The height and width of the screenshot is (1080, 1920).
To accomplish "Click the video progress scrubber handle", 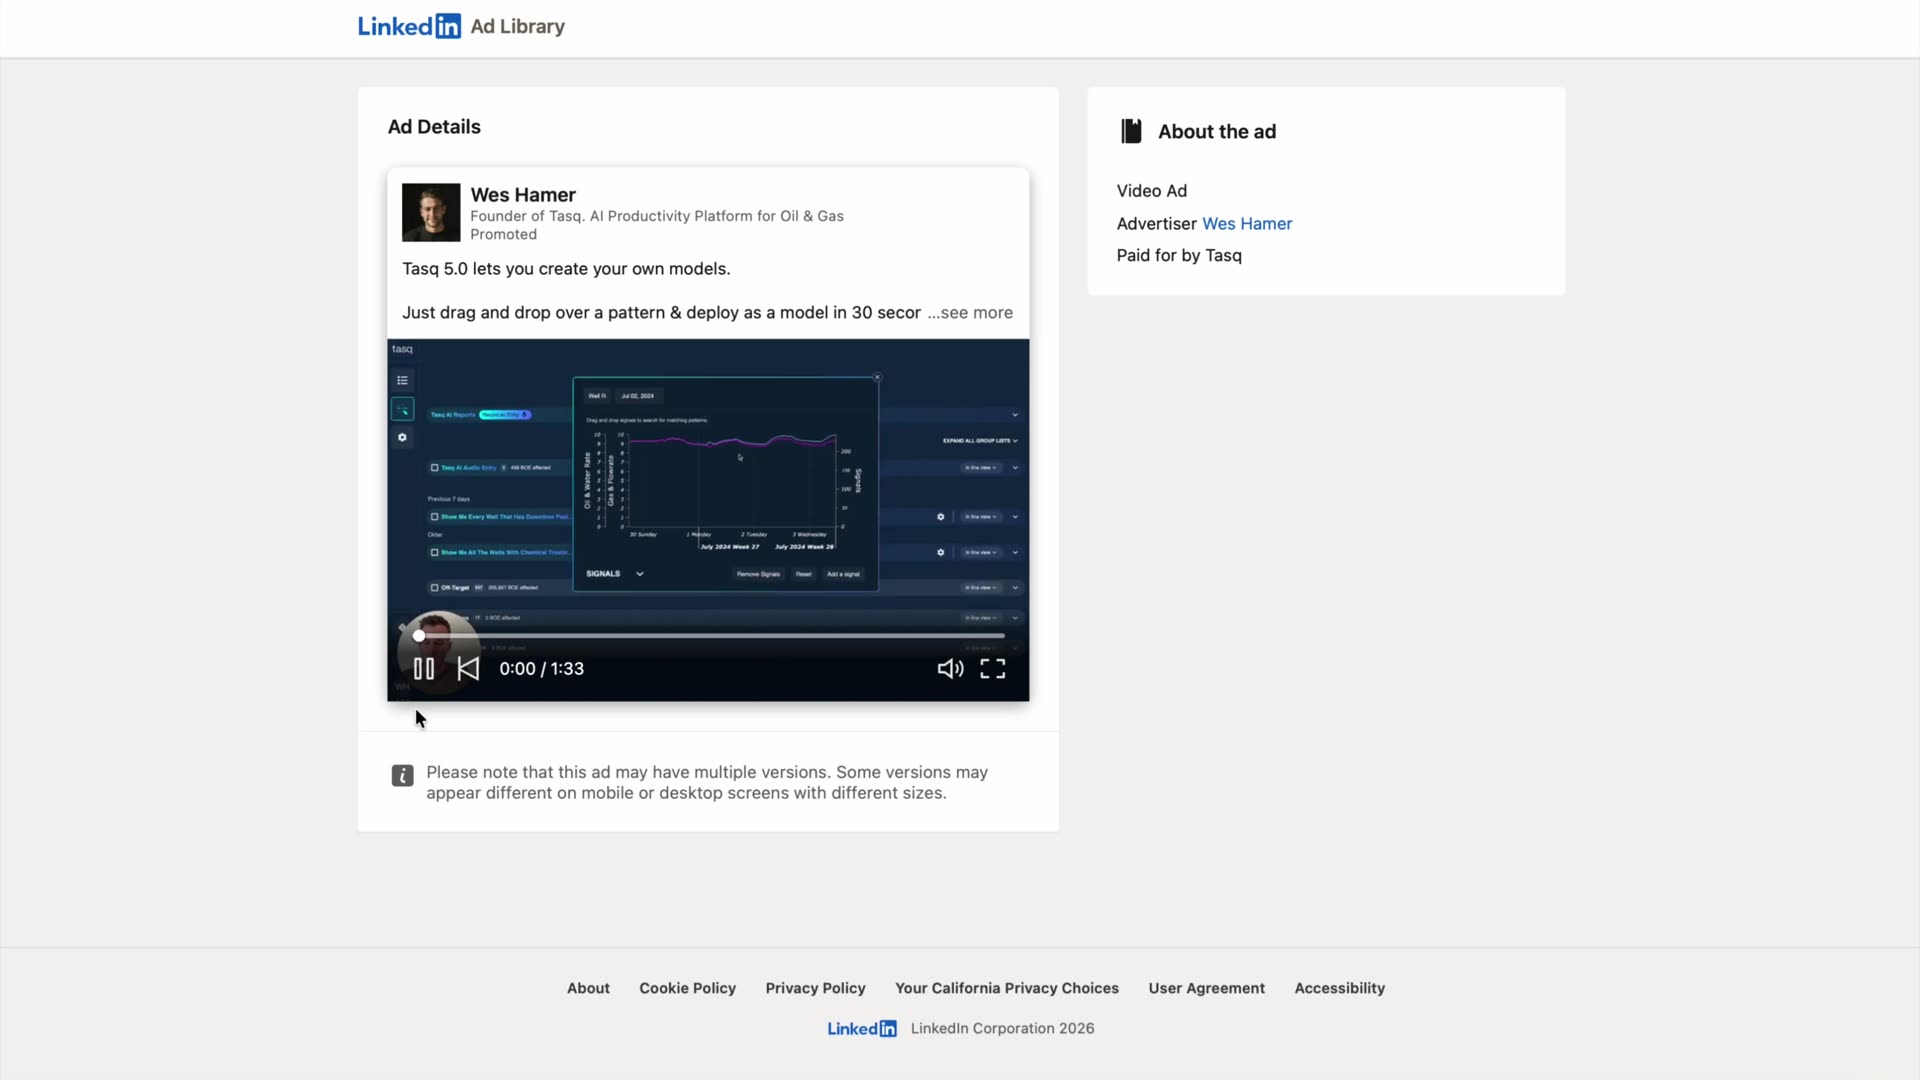I will pyautogui.click(x=419, y=636).
